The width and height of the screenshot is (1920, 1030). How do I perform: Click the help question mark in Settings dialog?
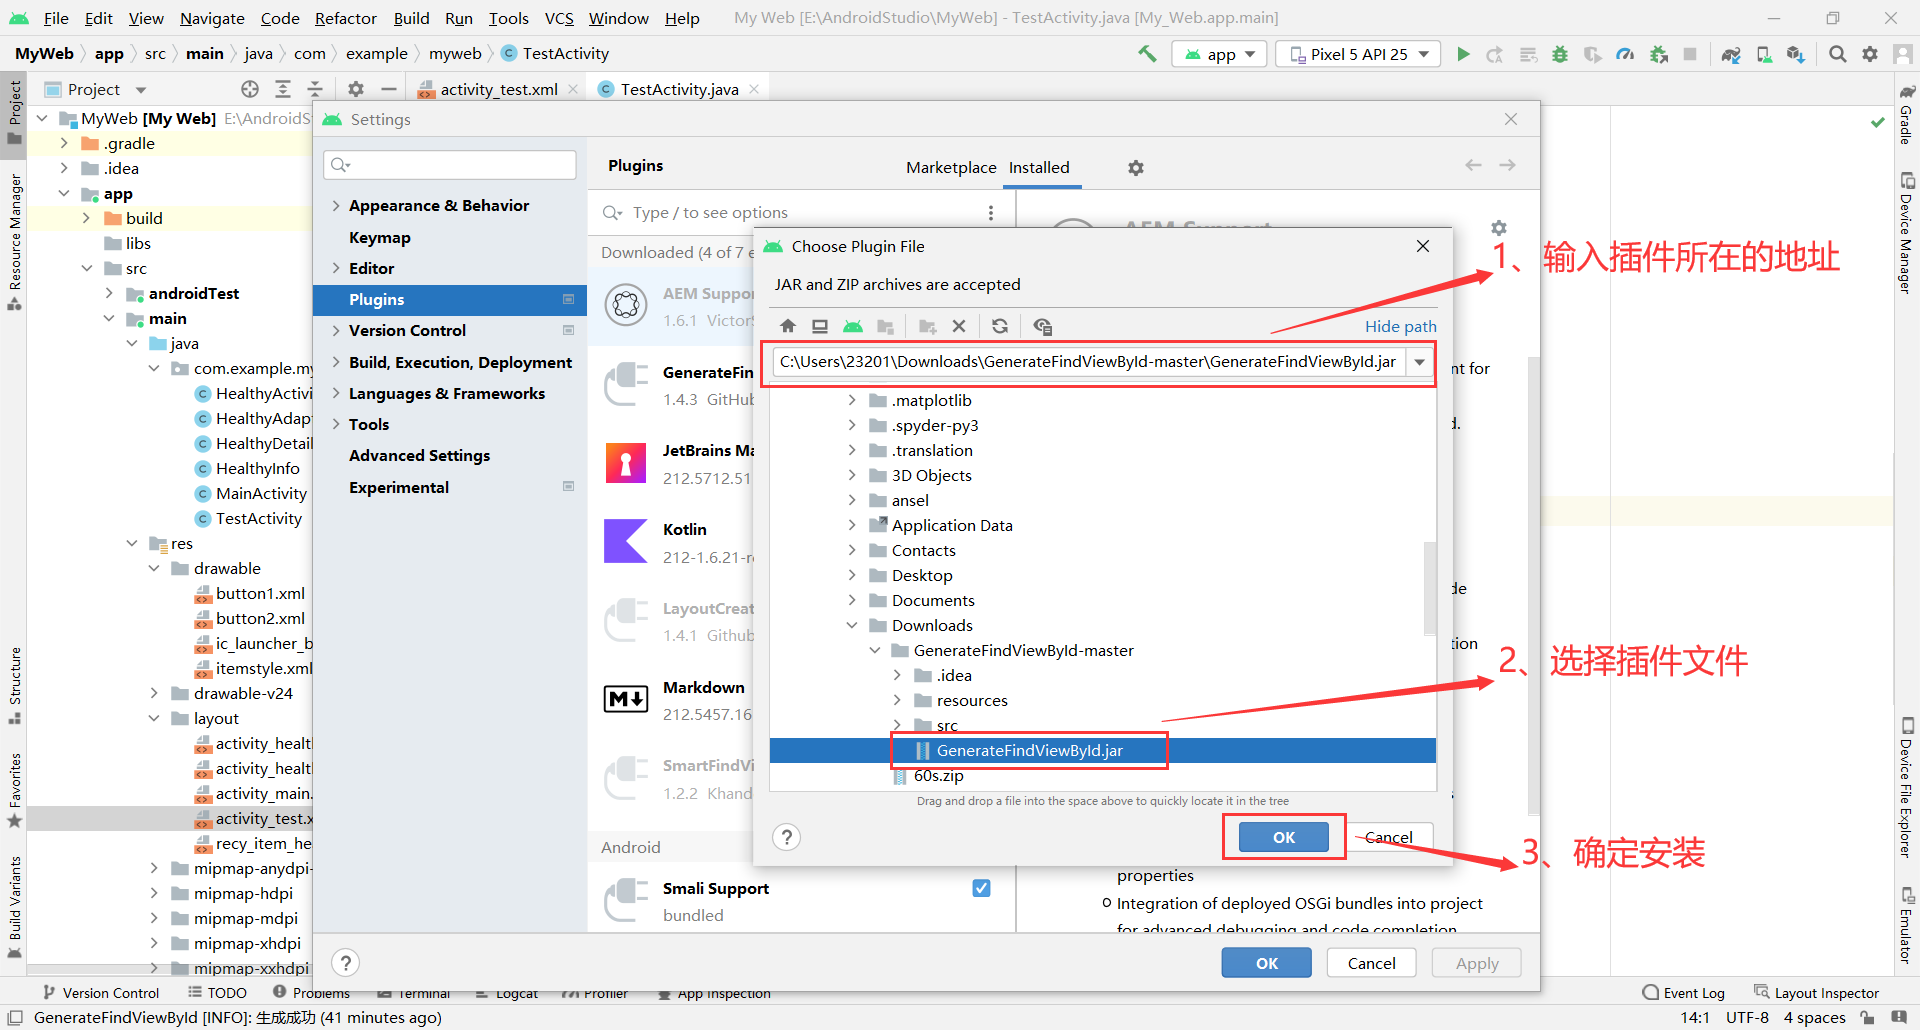point(345,963)
